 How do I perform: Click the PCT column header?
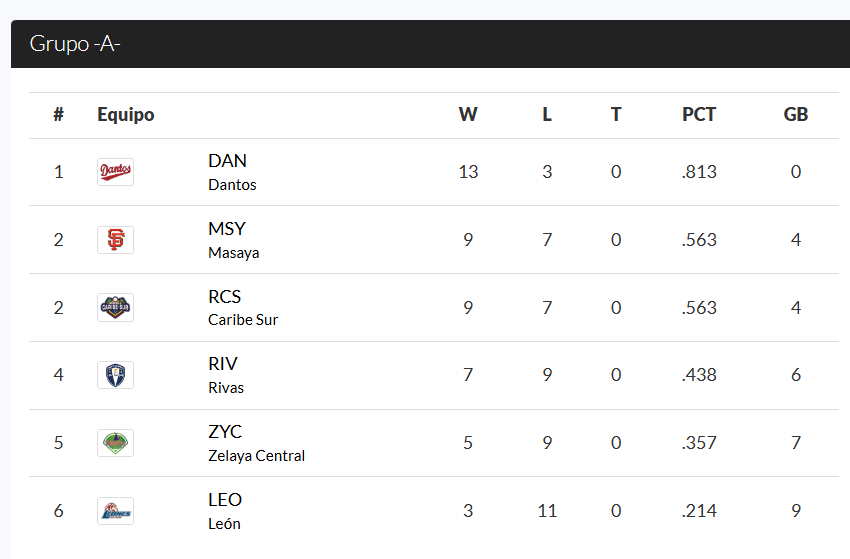[x=699, y=114]
